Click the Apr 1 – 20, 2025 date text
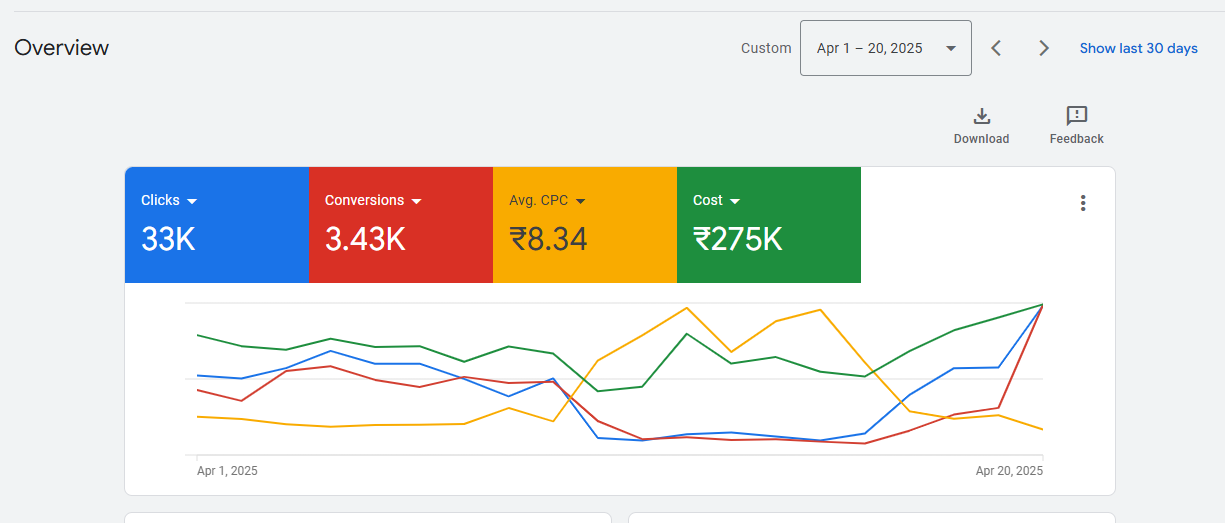This screenshot has height=523, width=1225. (869, 48)
